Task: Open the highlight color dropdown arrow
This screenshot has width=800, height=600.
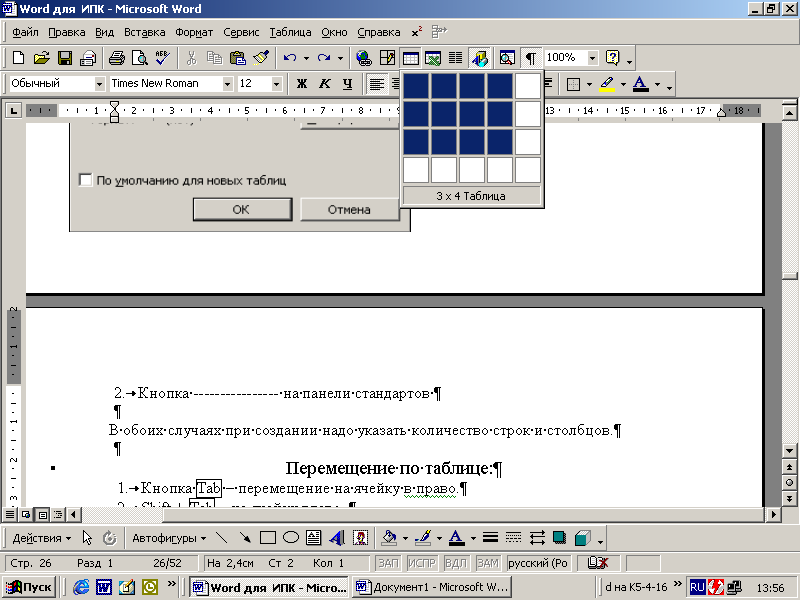Action: pos(623,84)
